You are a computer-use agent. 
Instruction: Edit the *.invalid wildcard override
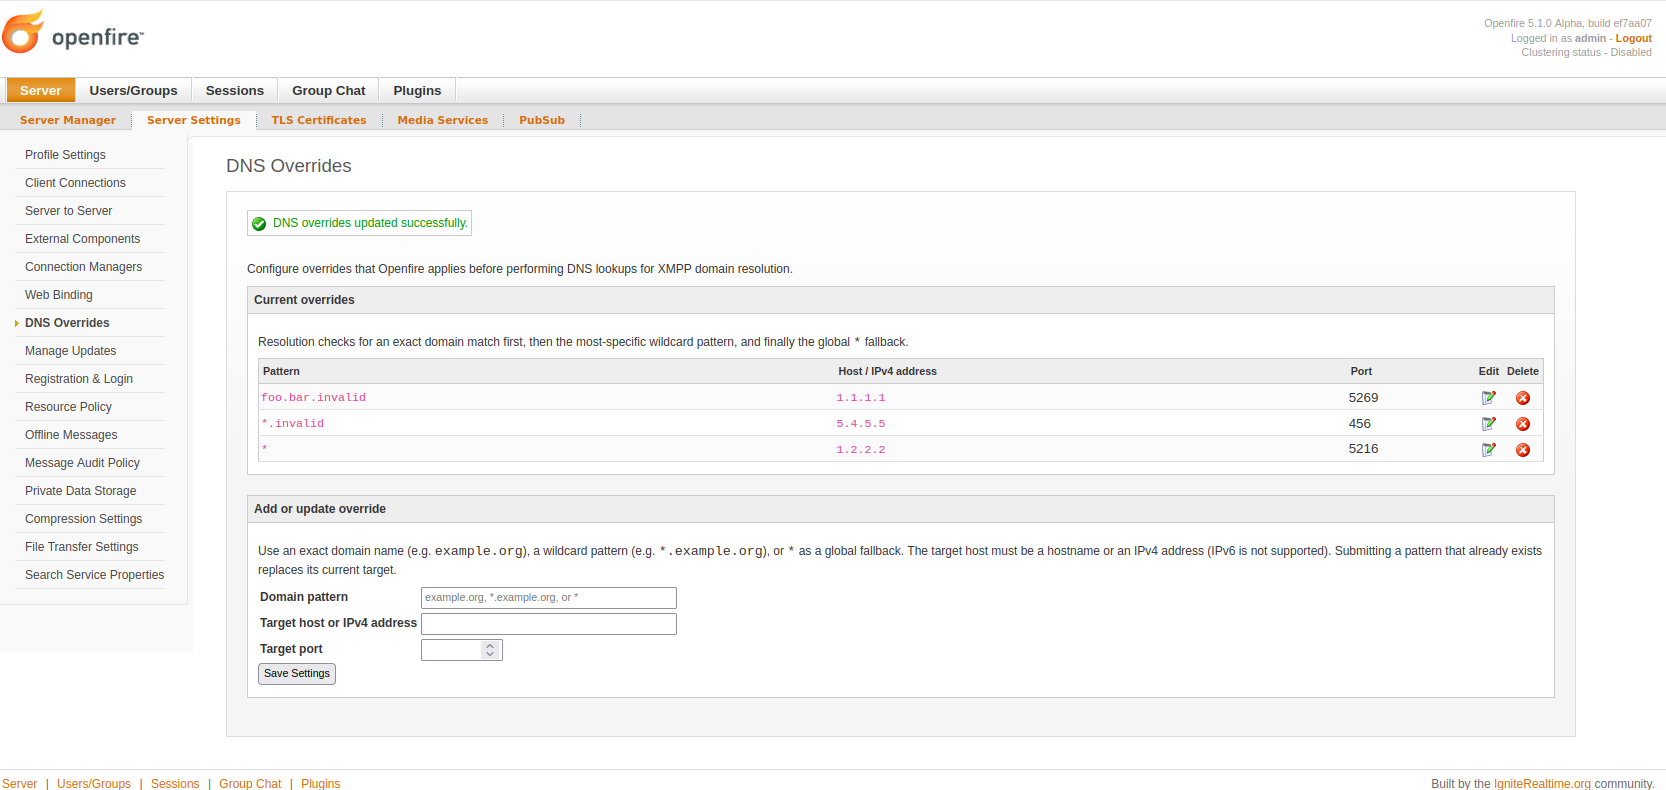click(x=1488, y=424)
